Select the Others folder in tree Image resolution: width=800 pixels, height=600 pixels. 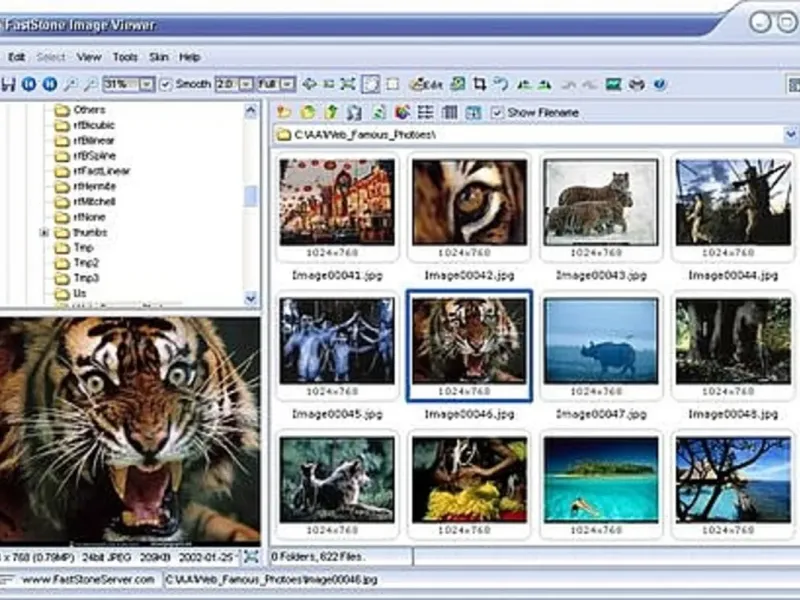point(89,110)
